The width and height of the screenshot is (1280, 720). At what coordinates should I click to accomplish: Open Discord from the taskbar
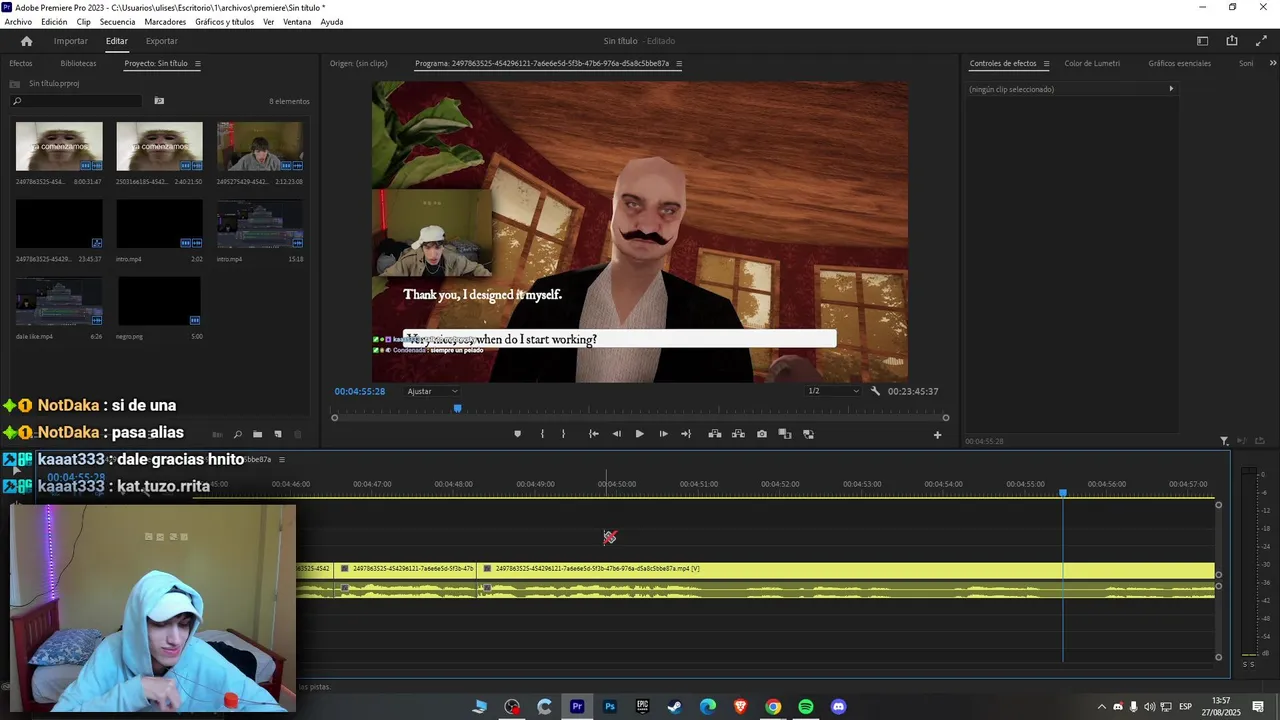(x=838, y=707)
